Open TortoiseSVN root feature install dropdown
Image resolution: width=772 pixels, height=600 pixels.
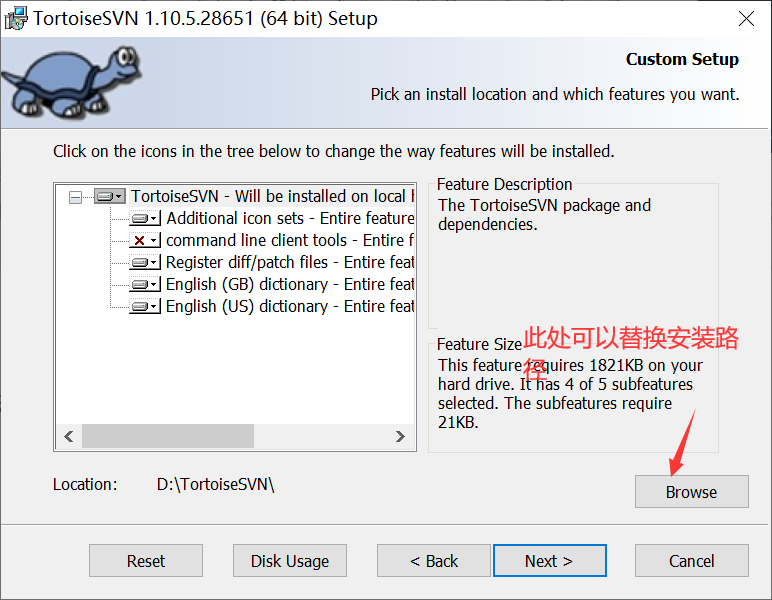tap(110, 196)
